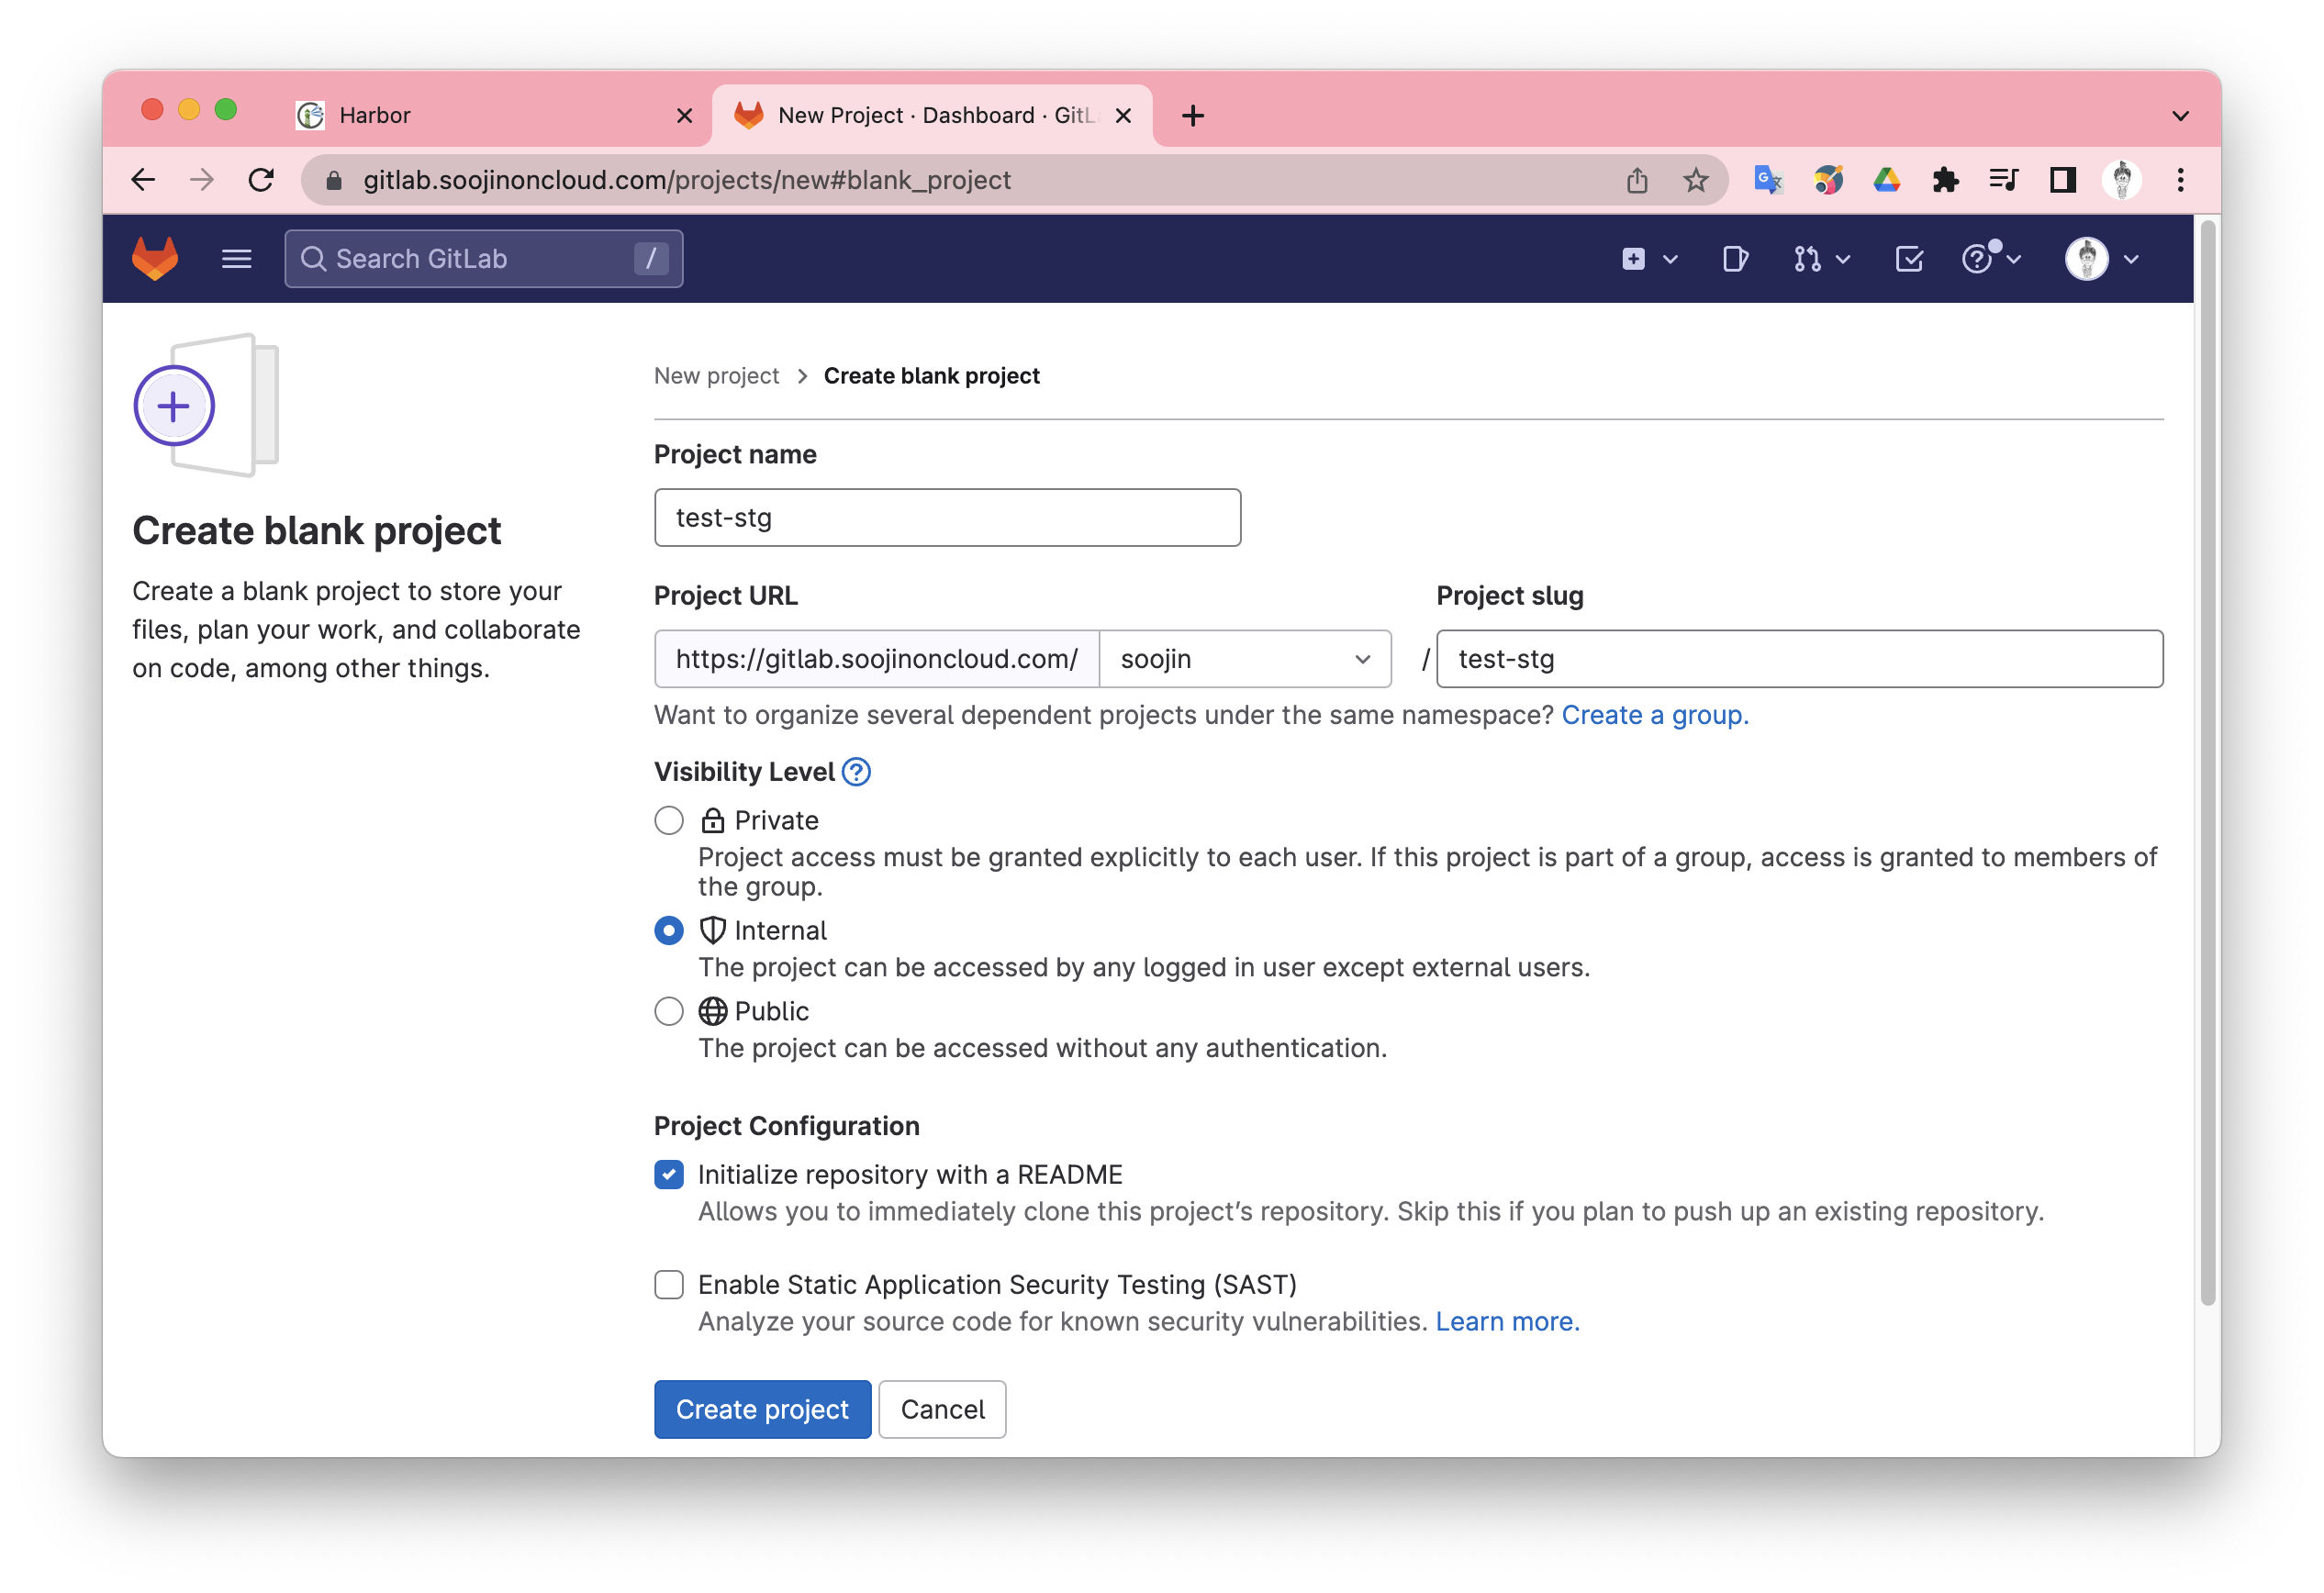Click the GitLab fox logo
2324x1593 pixels.
click(x=155, y=259)
